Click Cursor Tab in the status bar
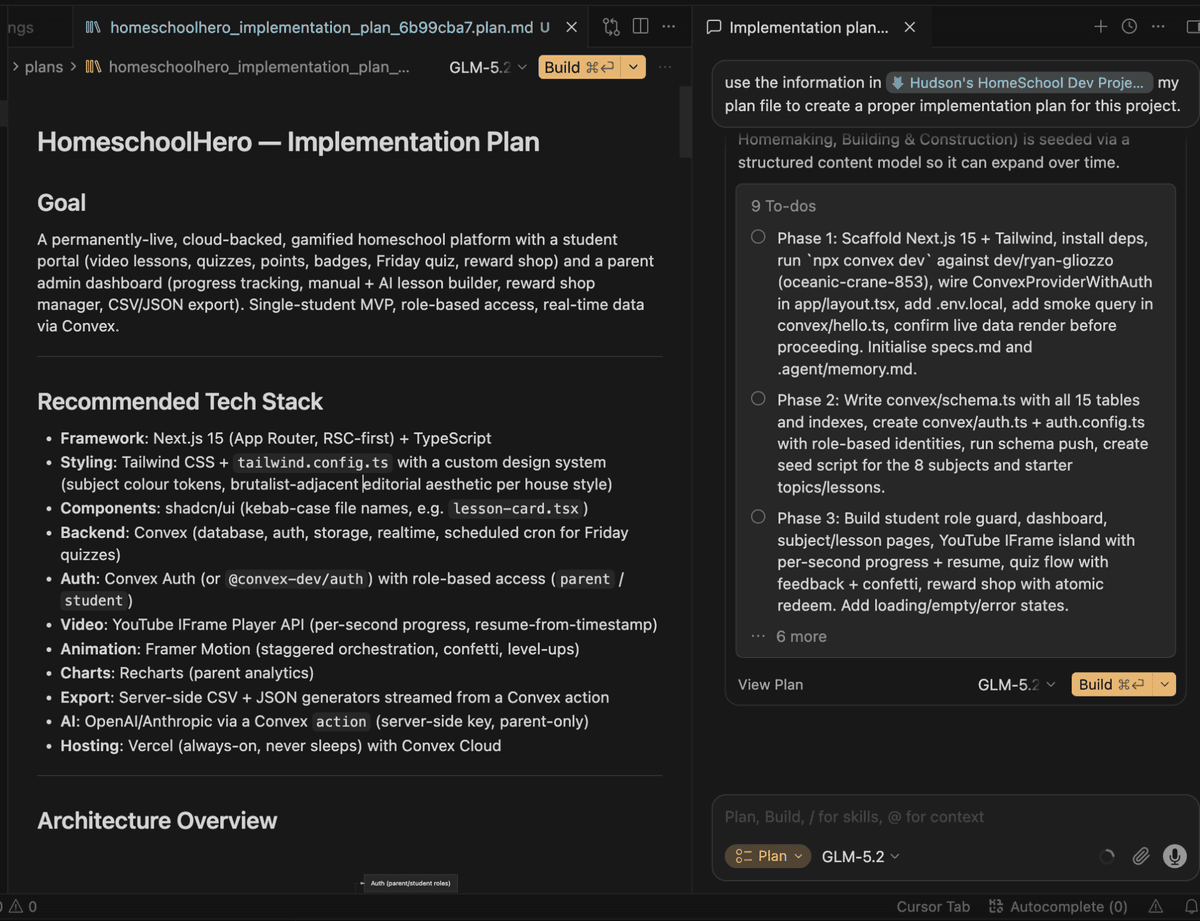1200x921 pixels. pos(933,907)
